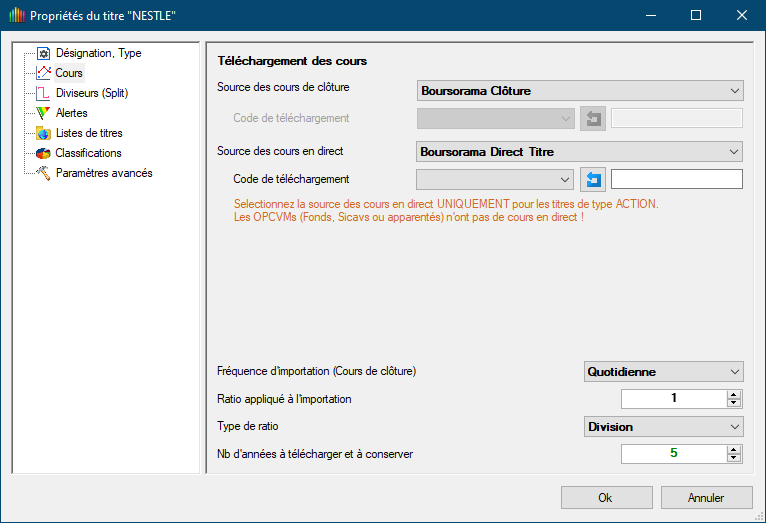Open the Source des cours de clôture dropdown
The width and height of the screenshot is (766, 523).
(580, 91)
